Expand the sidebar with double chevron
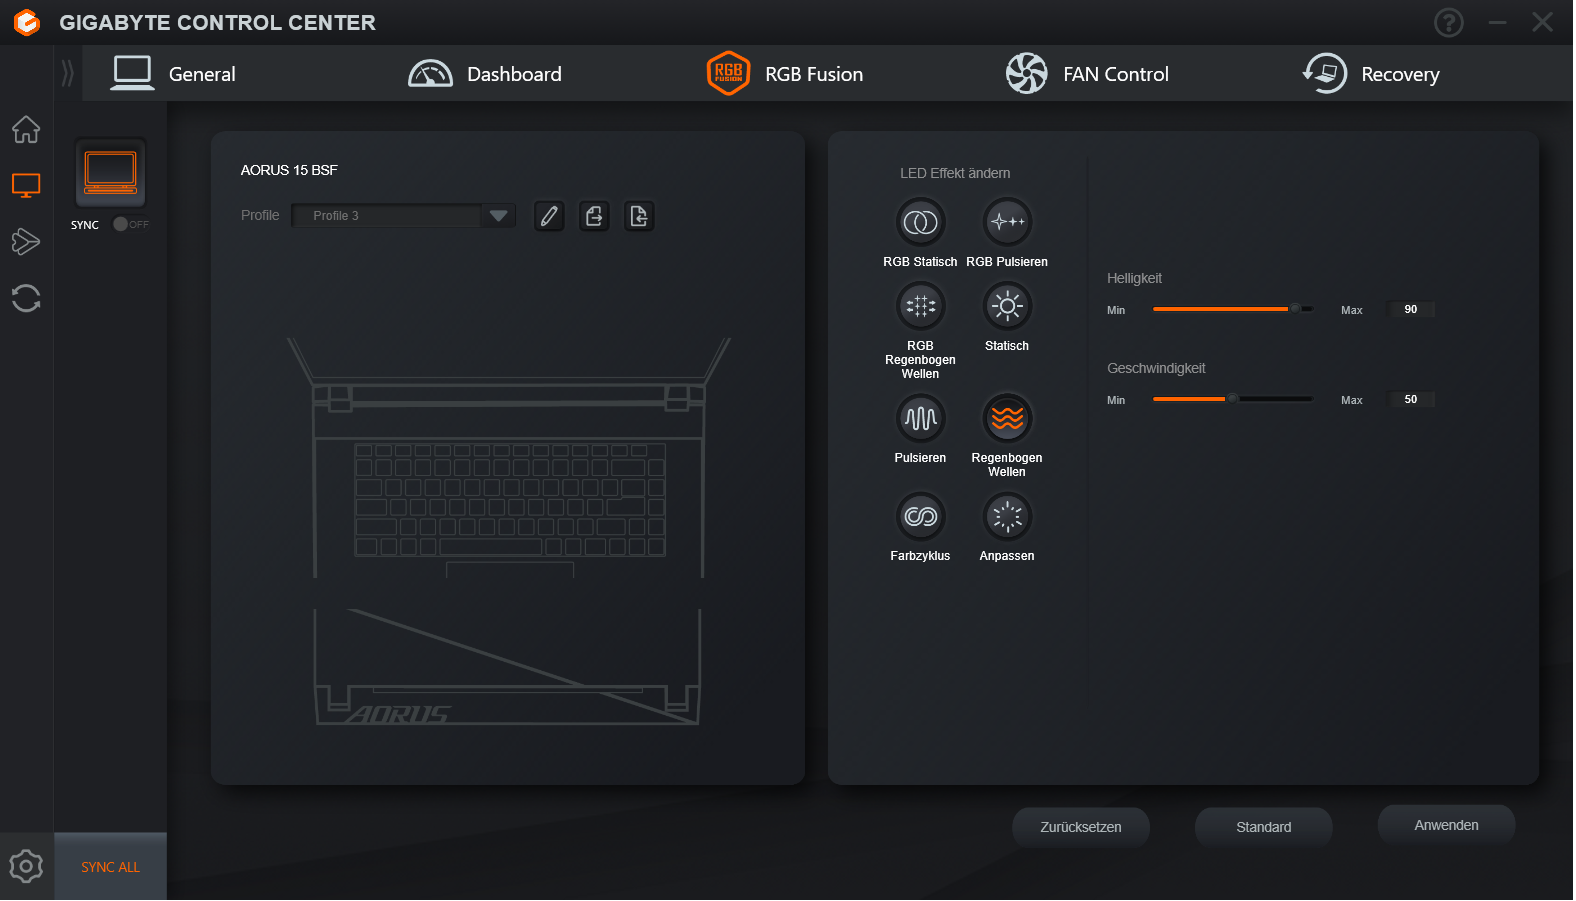This screenshot has width=1576, height=901. (67, 73)
